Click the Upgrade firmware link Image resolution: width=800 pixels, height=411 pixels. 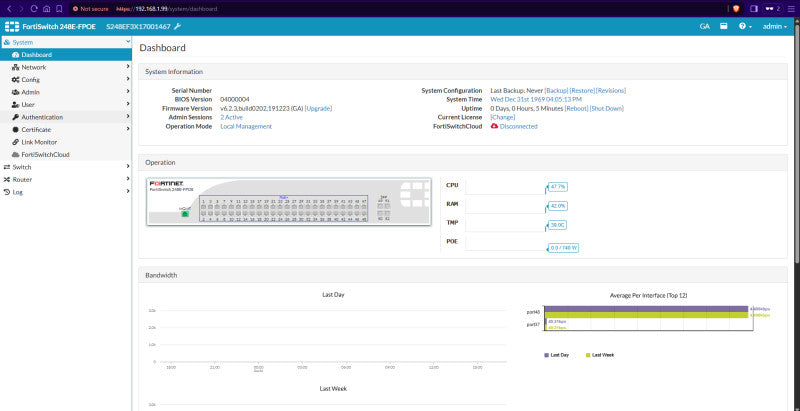coord(318,108)
